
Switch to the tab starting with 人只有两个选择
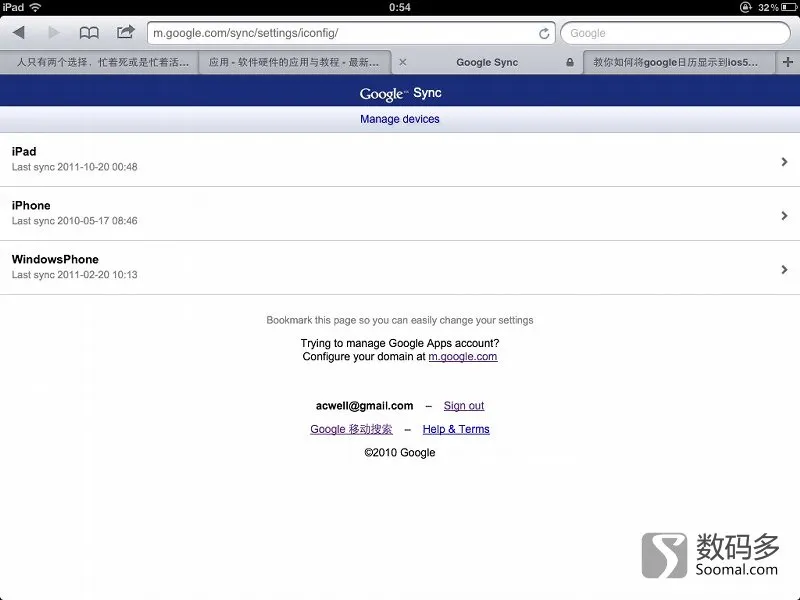99,62
